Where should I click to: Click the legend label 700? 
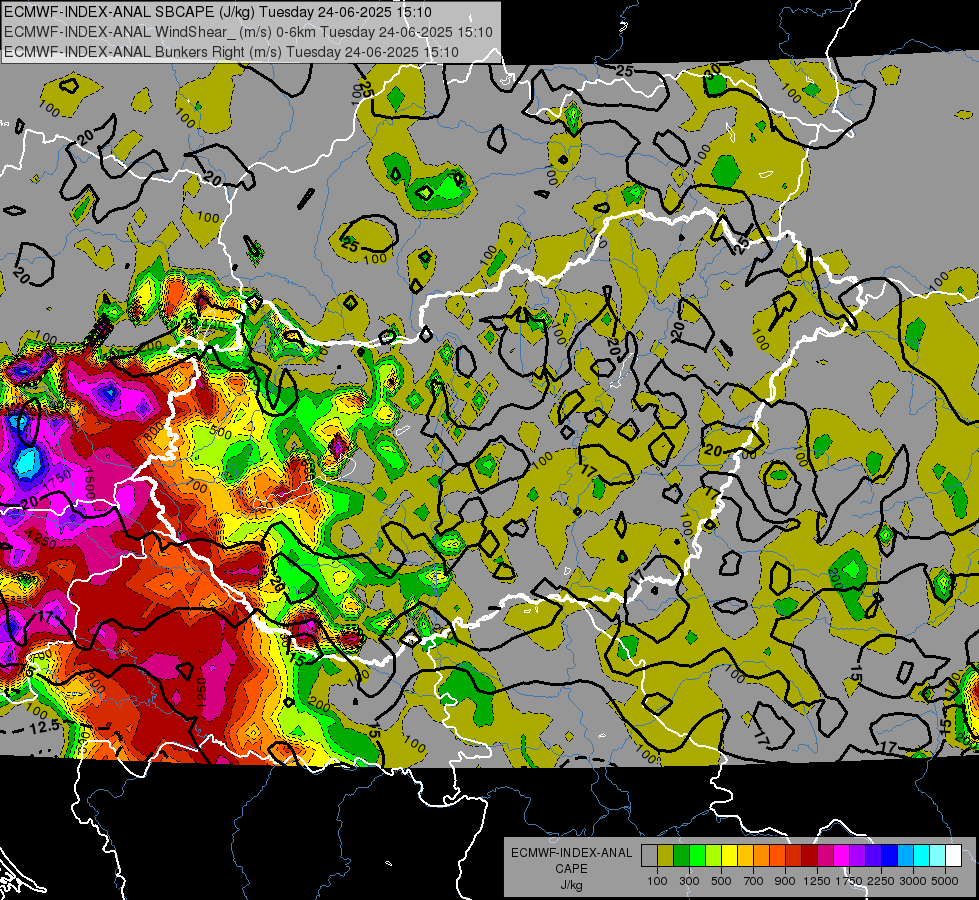pyautogui.click(x=754, y=881)
